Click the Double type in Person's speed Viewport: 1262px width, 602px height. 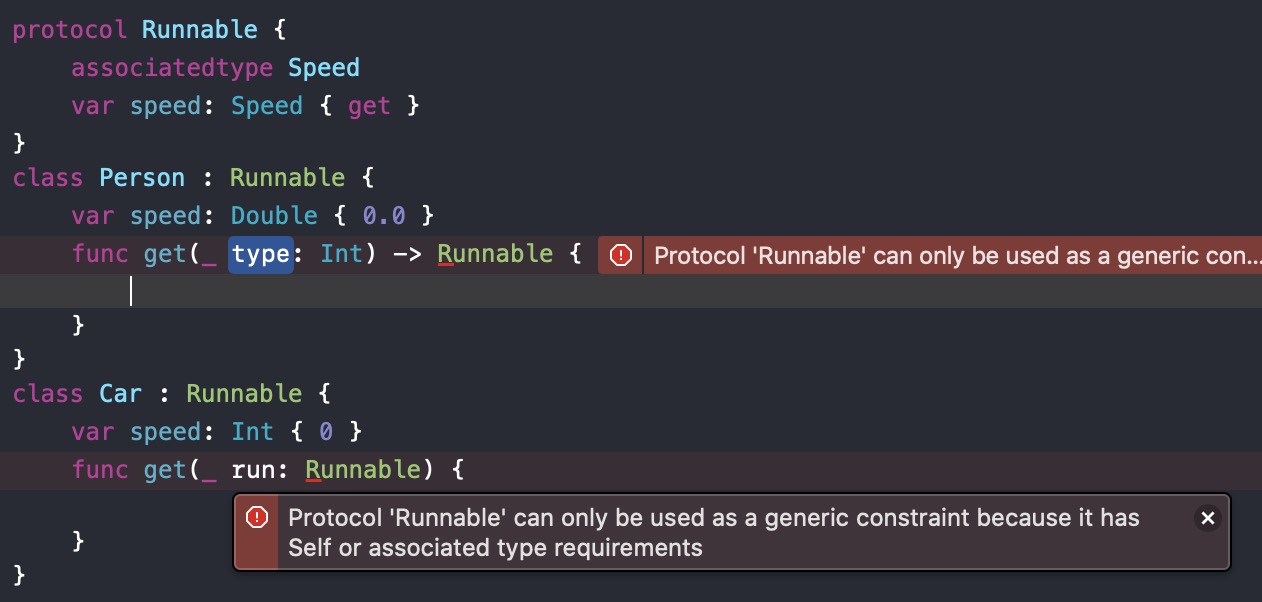click(274, 216)
